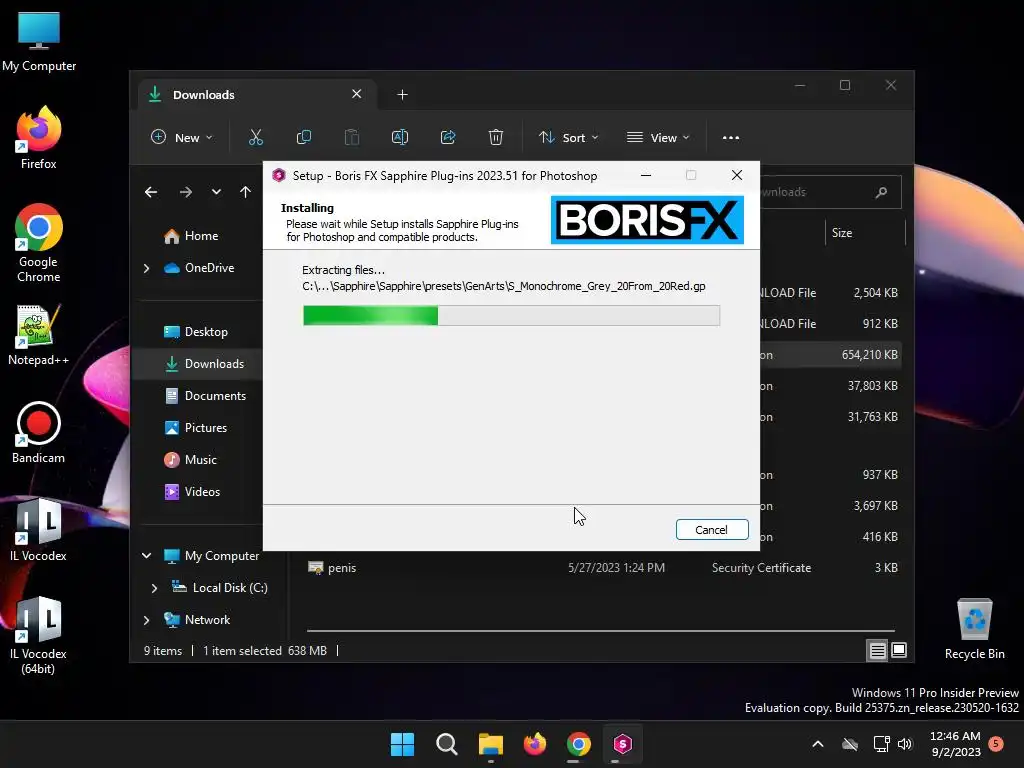1024x768 pixels.
Task: Open the View dropdown in Explorer
Action: tap(658, 137)
